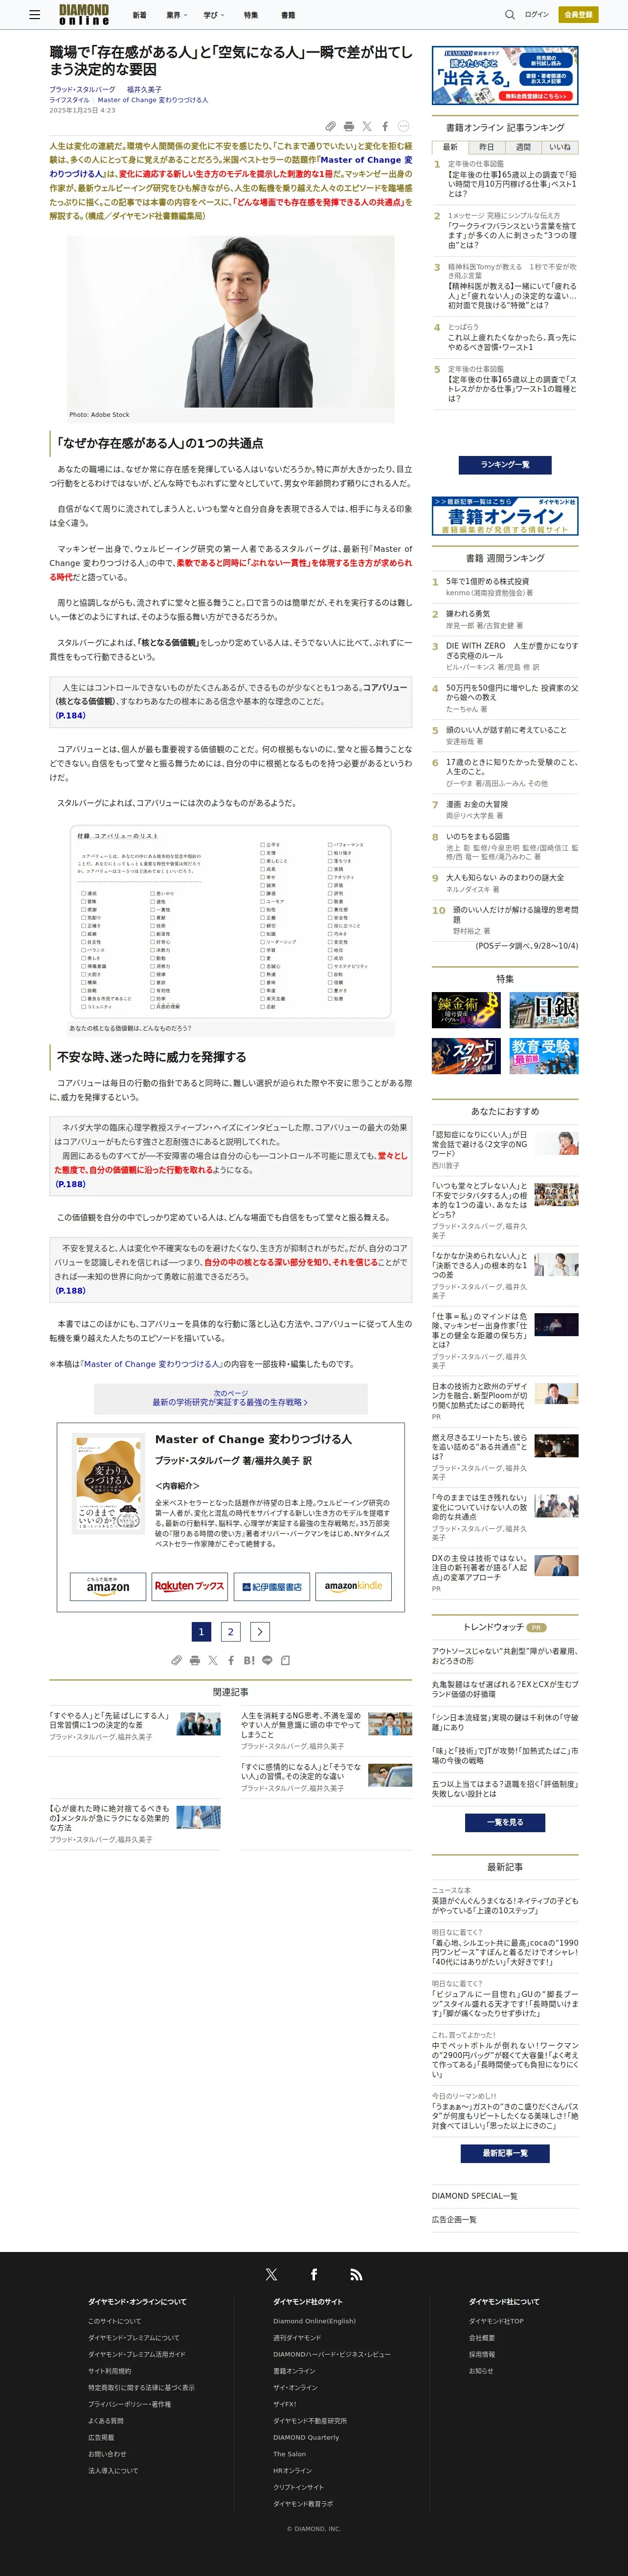Open the 紀伊國屋書店 store button

click(272, 1586)
